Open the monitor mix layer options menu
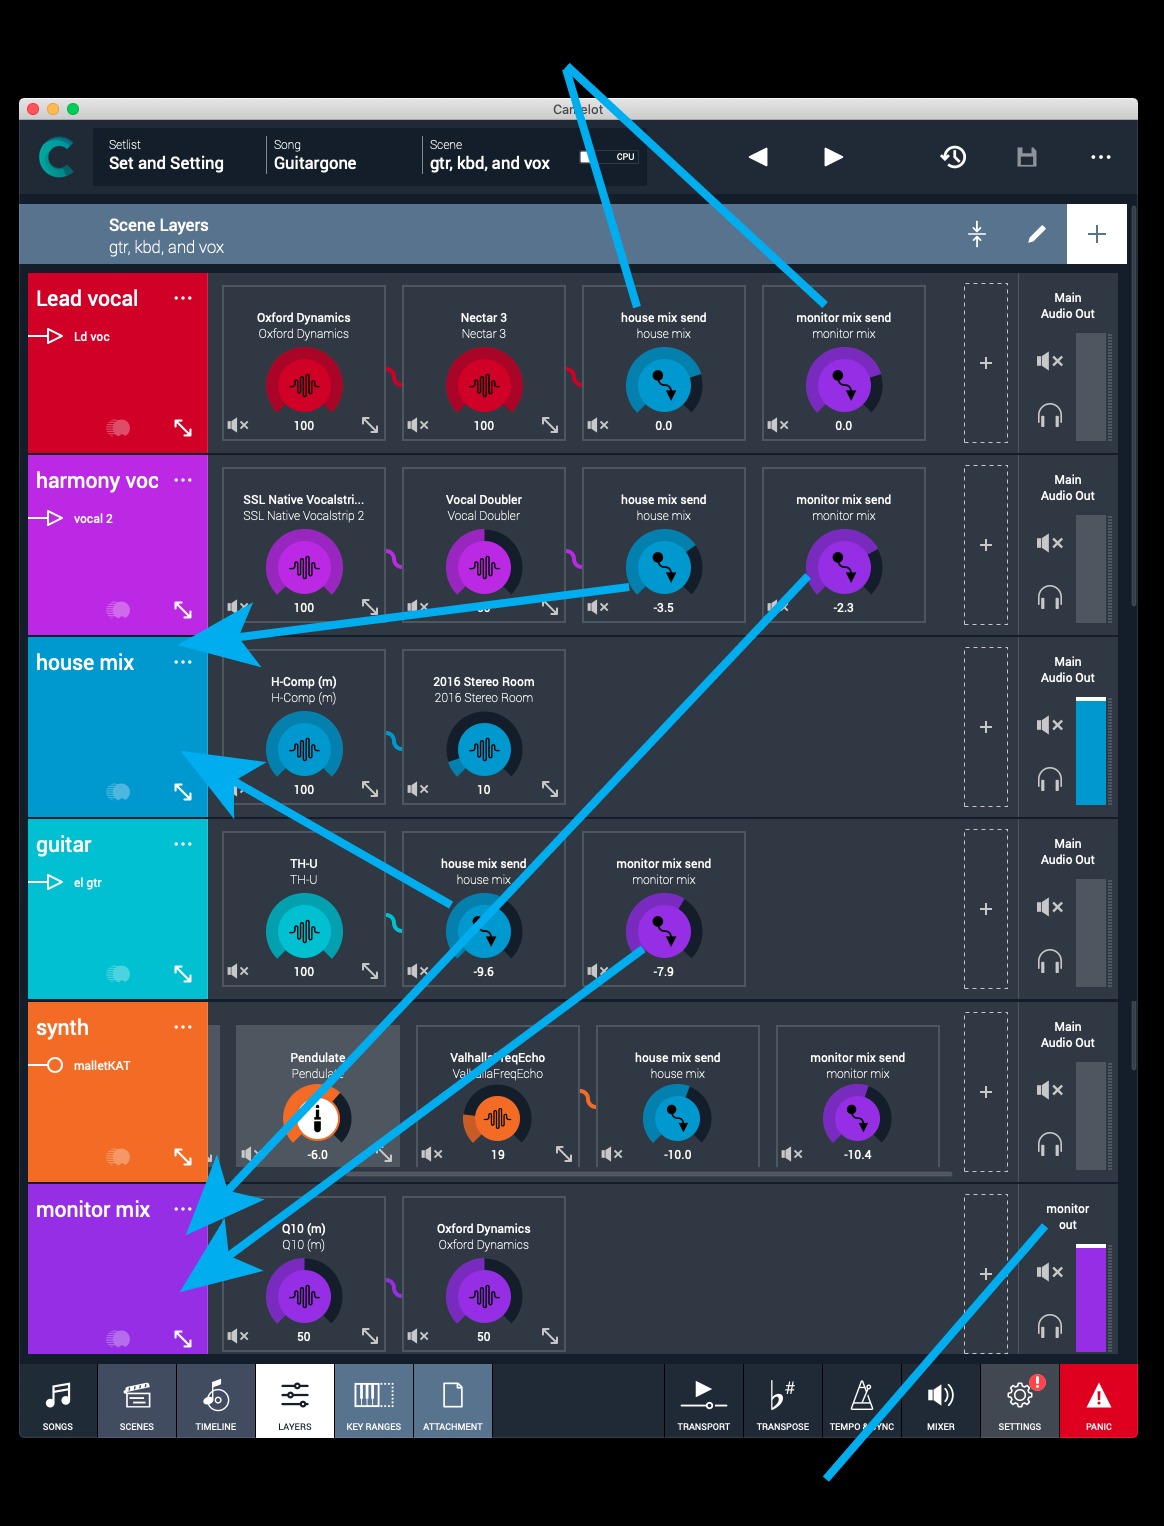 click(183, 1209)
